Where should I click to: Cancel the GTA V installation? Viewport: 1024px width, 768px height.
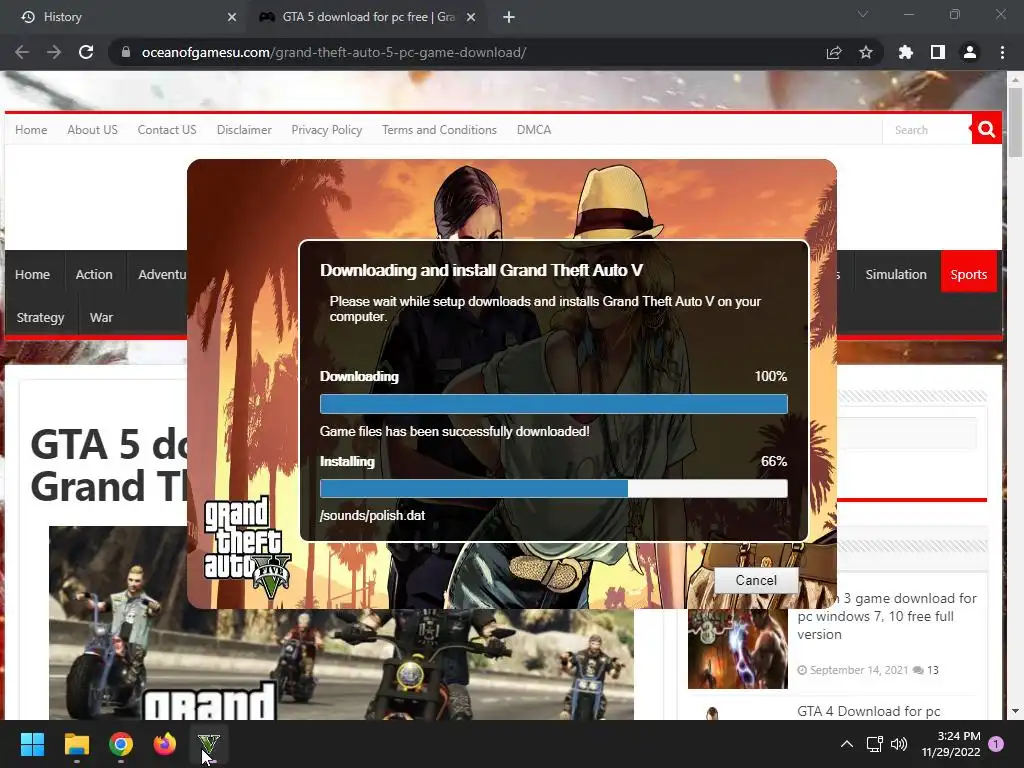(x=756, y=580)
